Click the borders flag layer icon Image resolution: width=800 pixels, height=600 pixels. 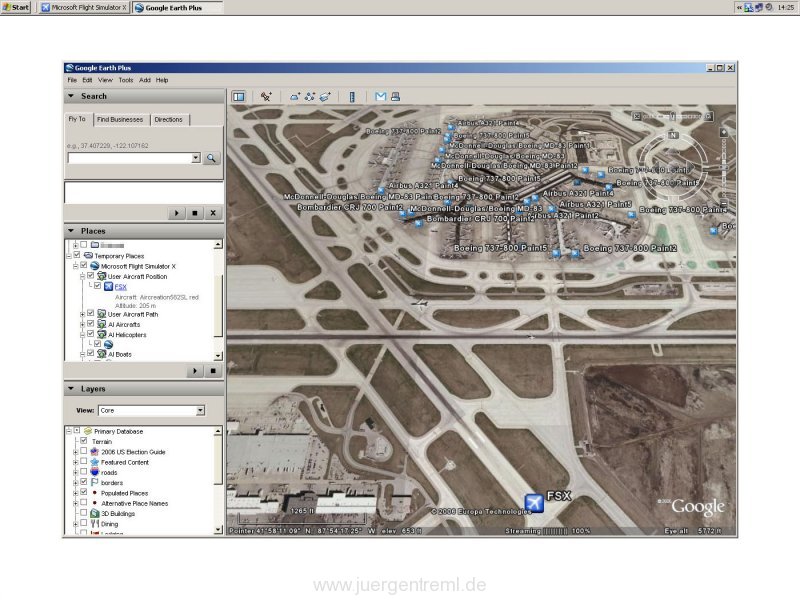coord(94,482)
